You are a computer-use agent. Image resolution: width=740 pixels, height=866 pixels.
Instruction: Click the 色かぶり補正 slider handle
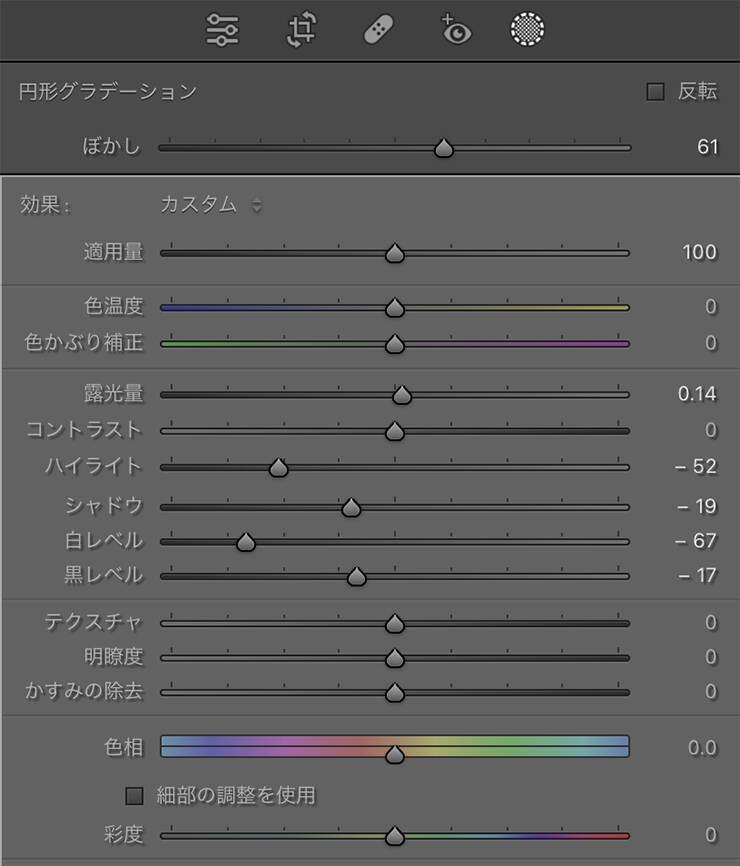(395, 344)
